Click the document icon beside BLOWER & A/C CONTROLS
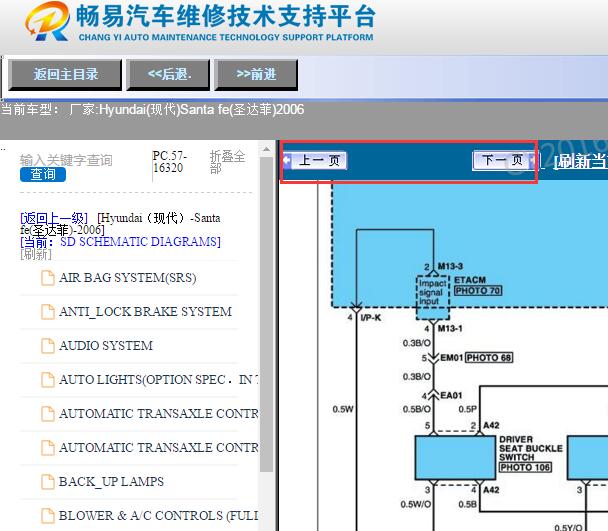This screenshot has height=531, width=608. tap(48, 516)
